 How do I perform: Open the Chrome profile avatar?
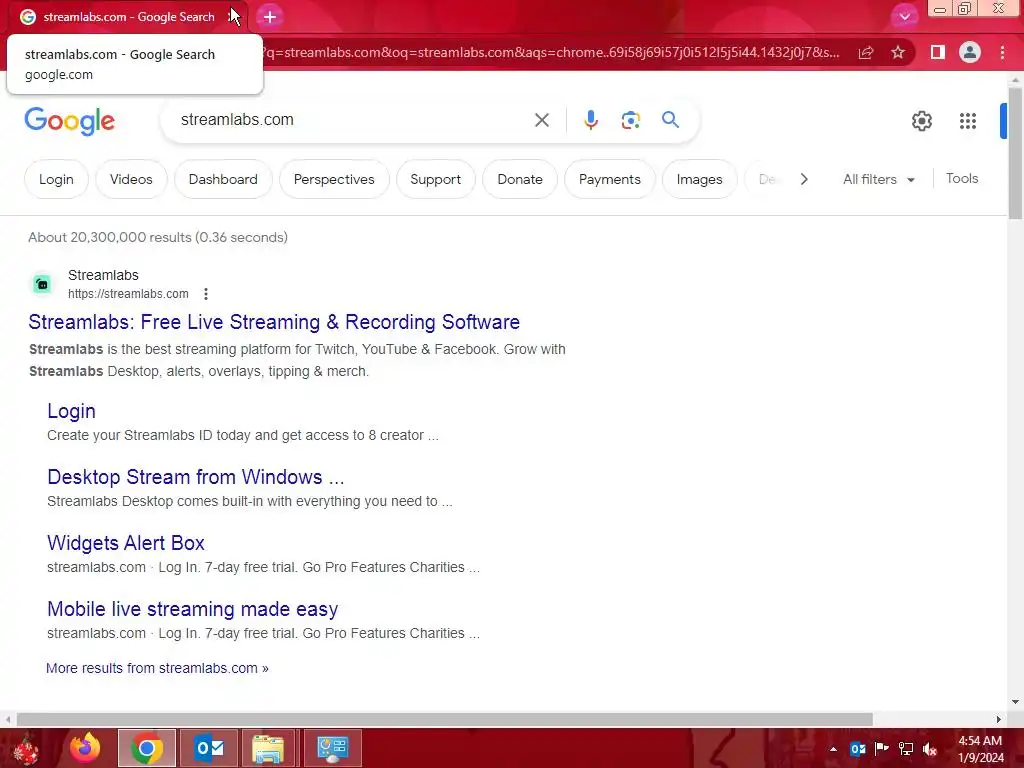point(970,52)
